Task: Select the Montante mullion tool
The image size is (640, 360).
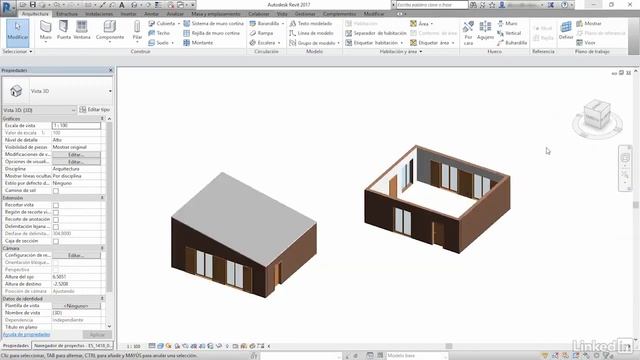Action: [x=198, y=42]
